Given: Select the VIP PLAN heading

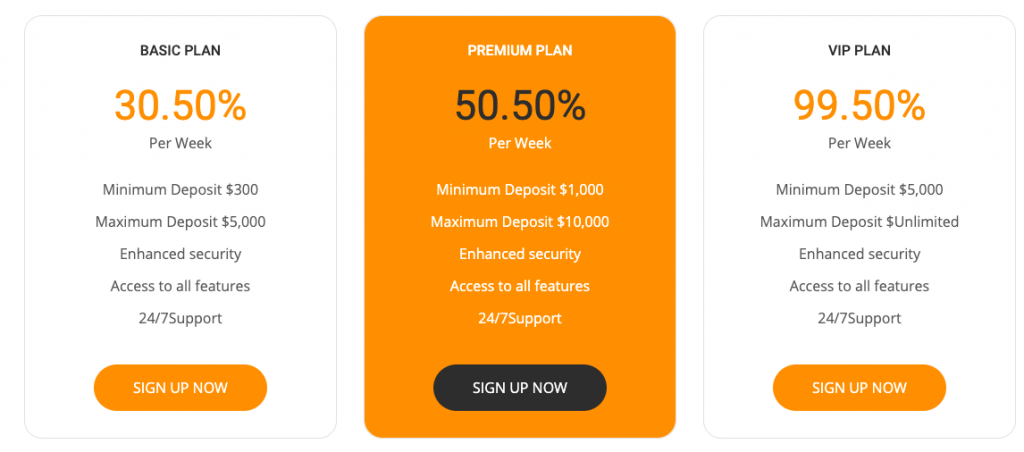Looking at the screenshot, I should 859,50.
